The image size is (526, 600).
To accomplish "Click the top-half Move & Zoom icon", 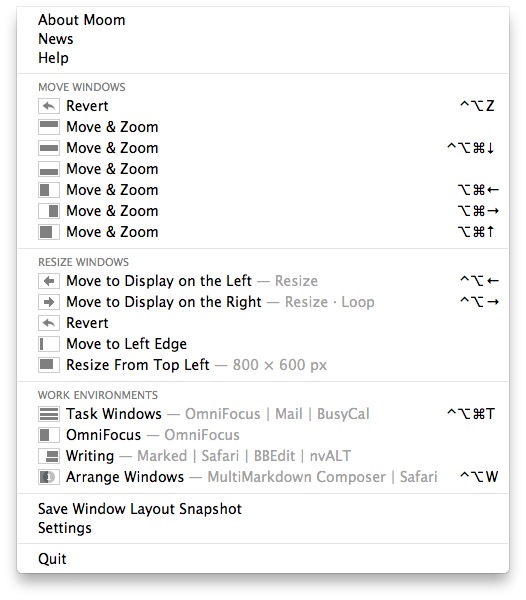I will (x=49, y=127).
